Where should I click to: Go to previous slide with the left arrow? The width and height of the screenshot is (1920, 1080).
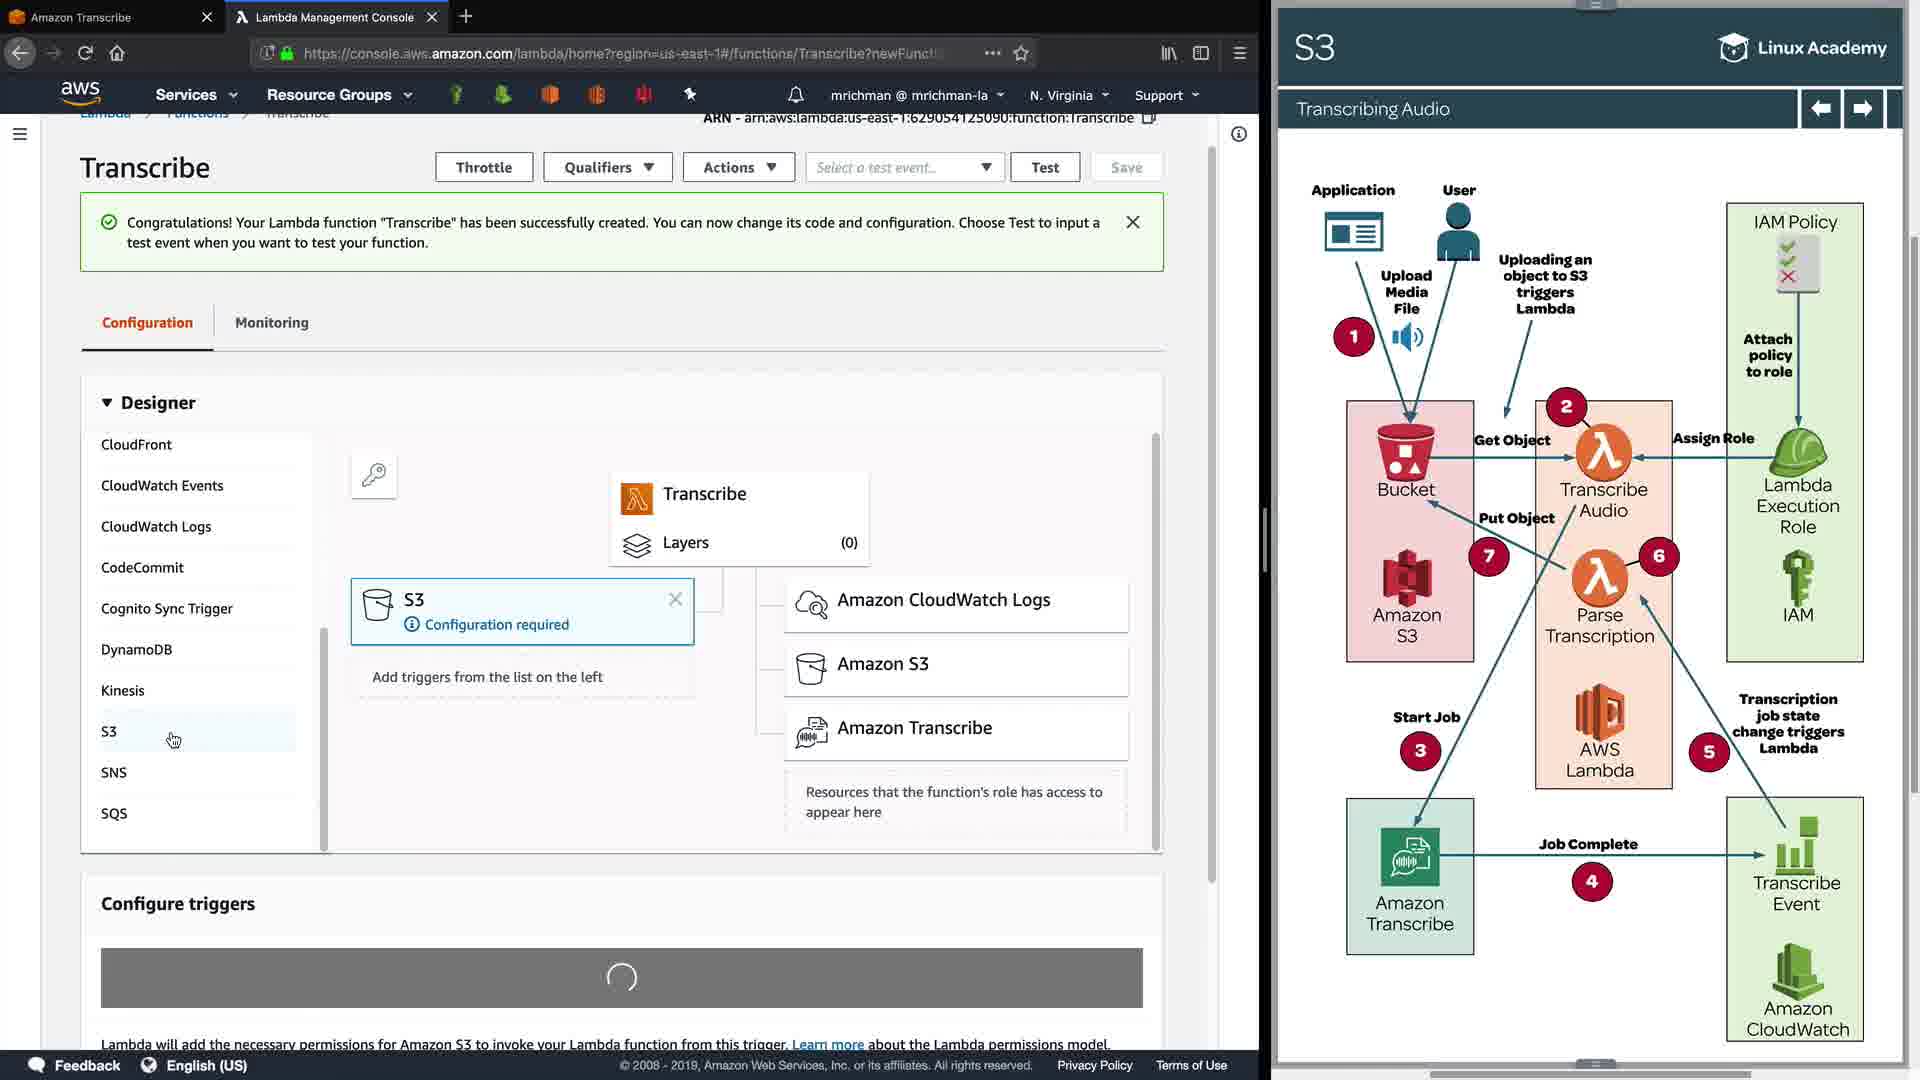pyautogui.click(x=1821, y=109)
